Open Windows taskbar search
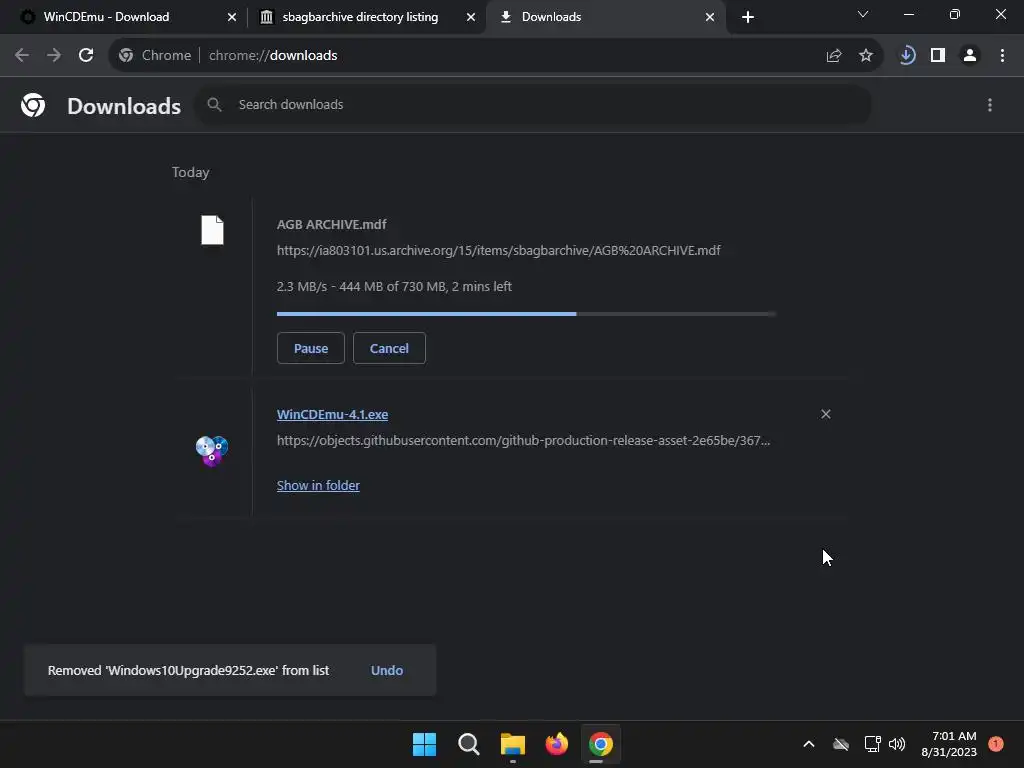1024x768 pixels. click(468, 744)
